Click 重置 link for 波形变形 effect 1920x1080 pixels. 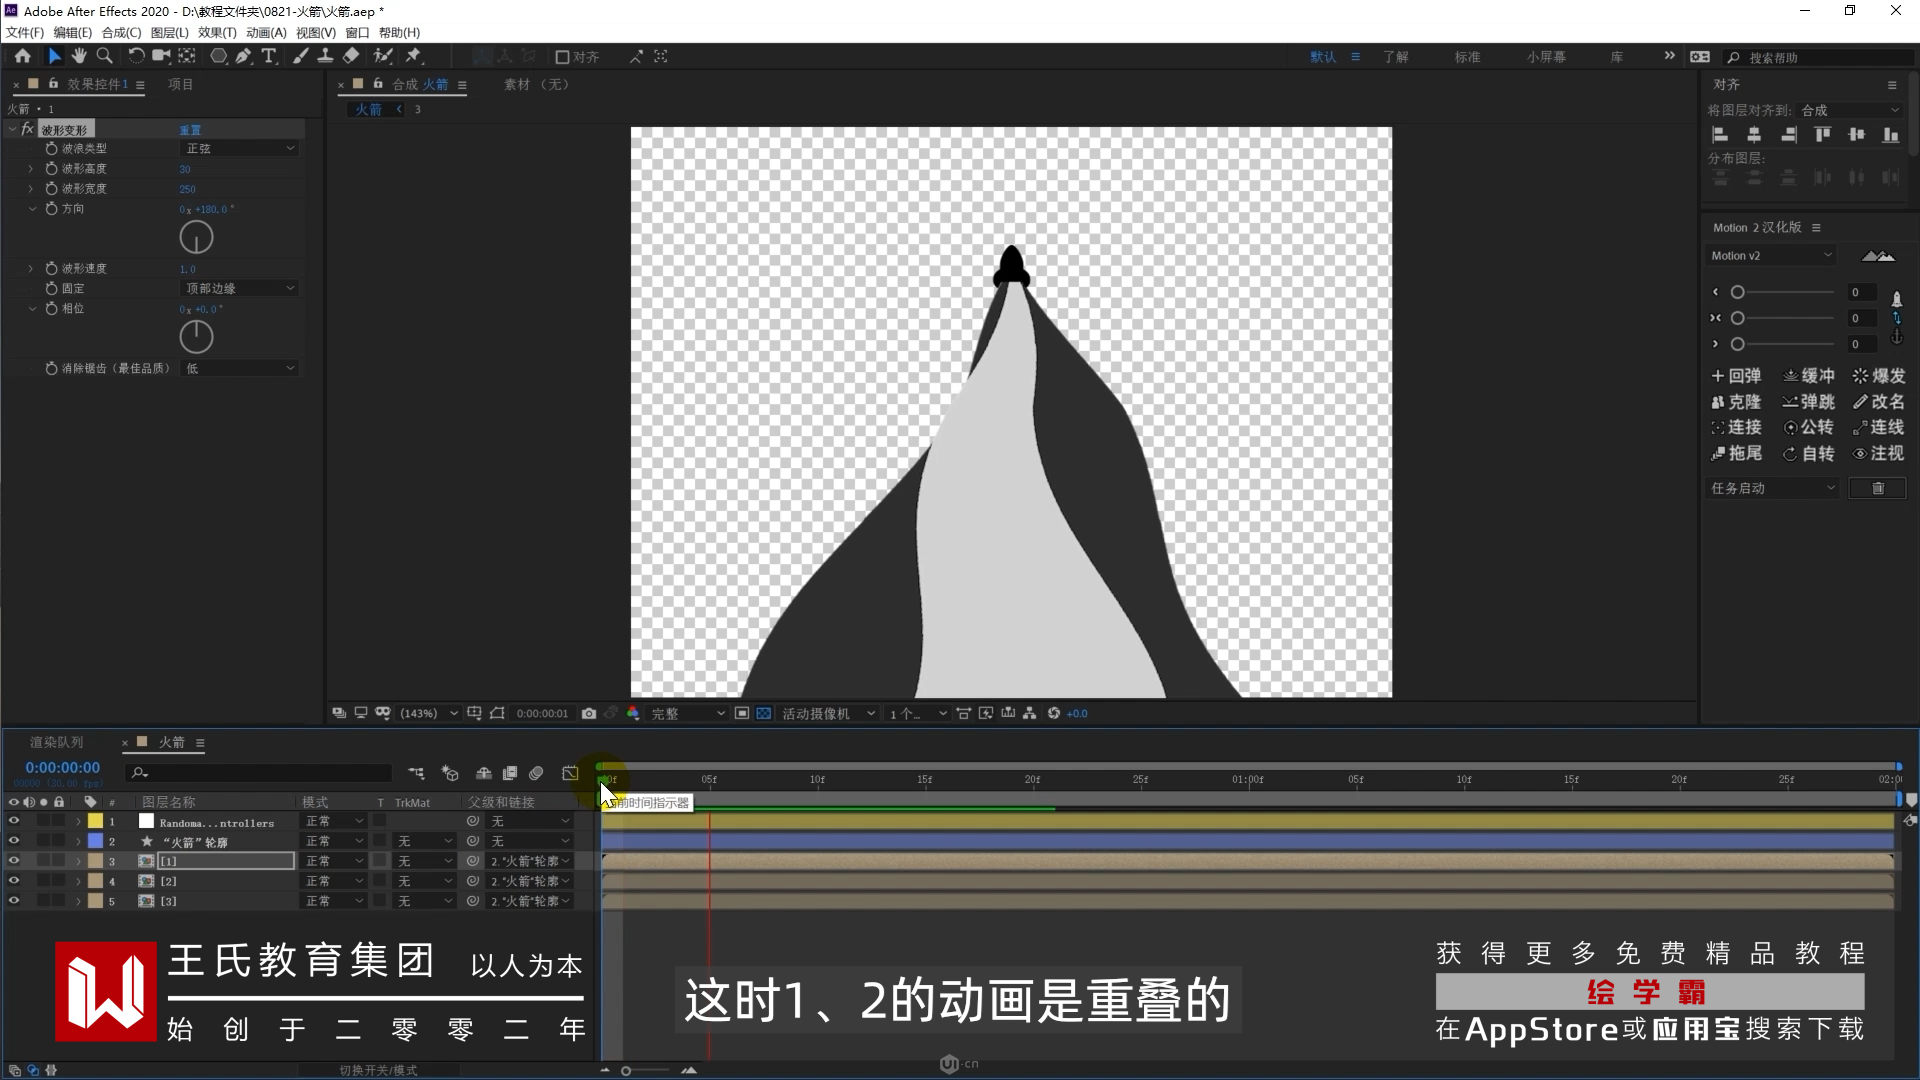tap(190, 130)
